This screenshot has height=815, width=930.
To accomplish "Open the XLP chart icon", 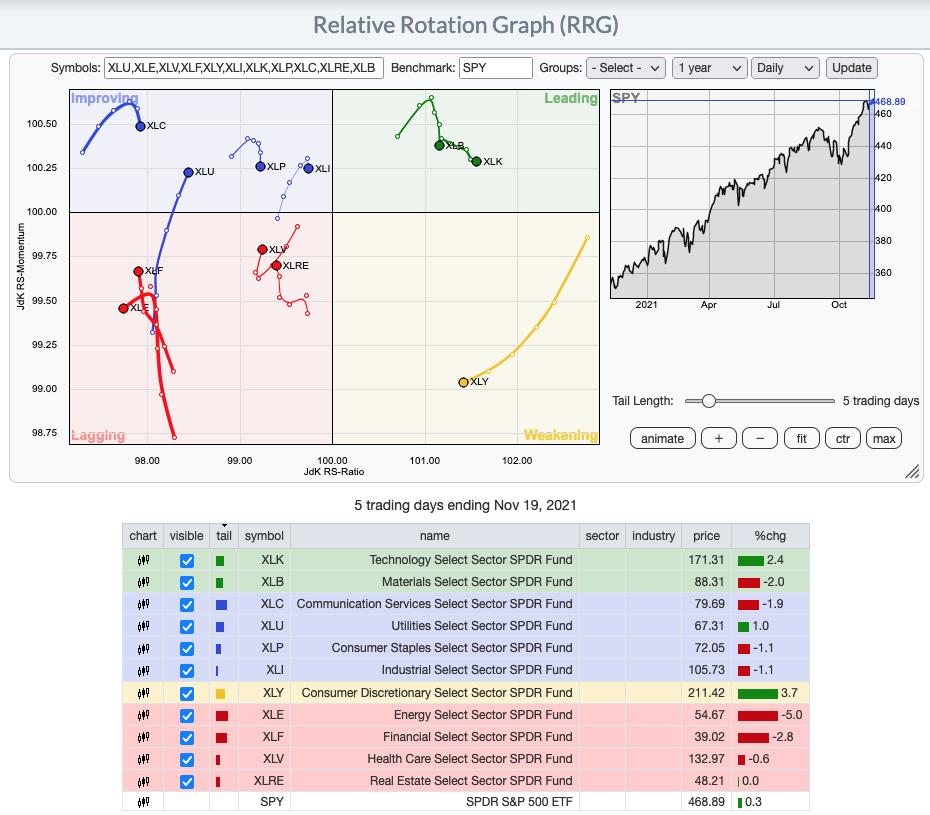I will coord(143,648).
